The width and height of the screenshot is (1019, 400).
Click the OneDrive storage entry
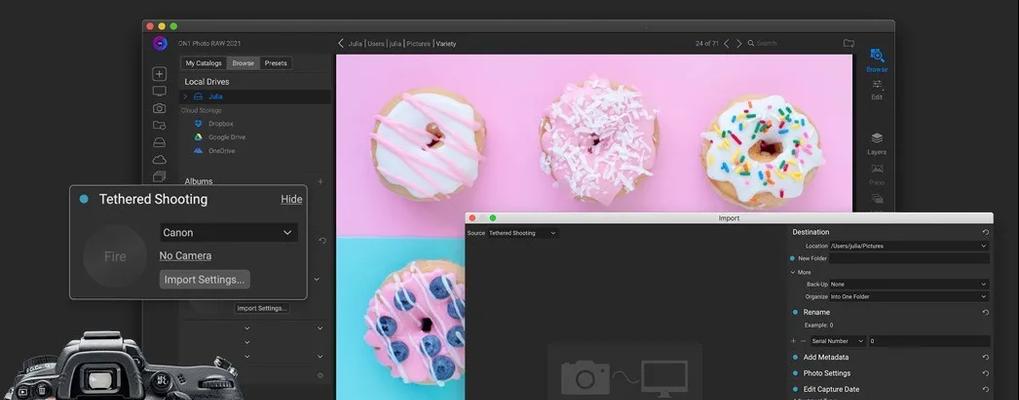click(x=214, y=151)
